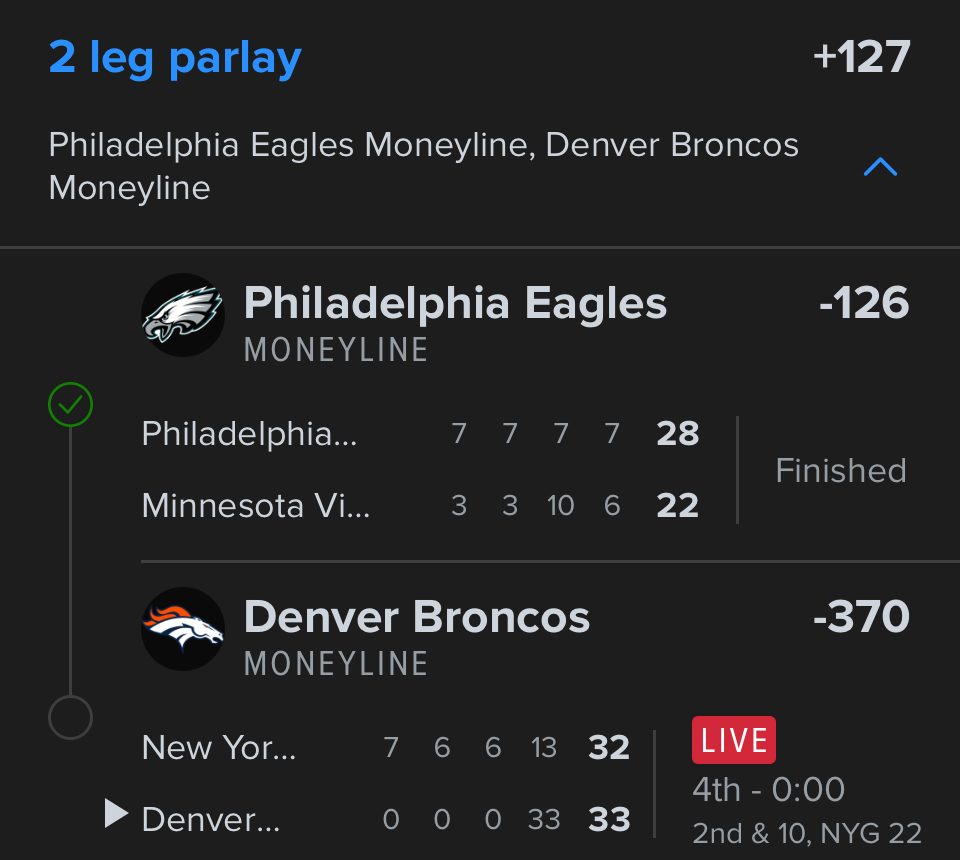Select the New York score row

[385, 747]
